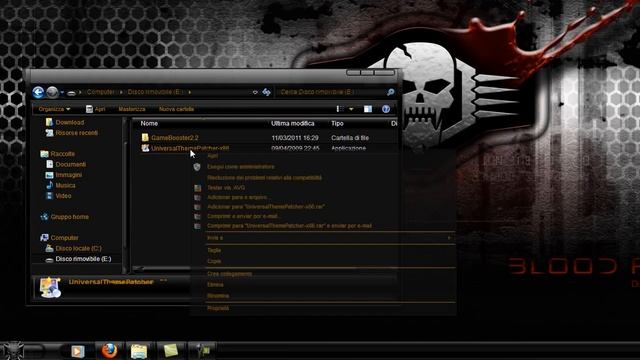Launch the media player taskbar icon
The height and width of the screenshot is (360, 640).
click(78, 351)
